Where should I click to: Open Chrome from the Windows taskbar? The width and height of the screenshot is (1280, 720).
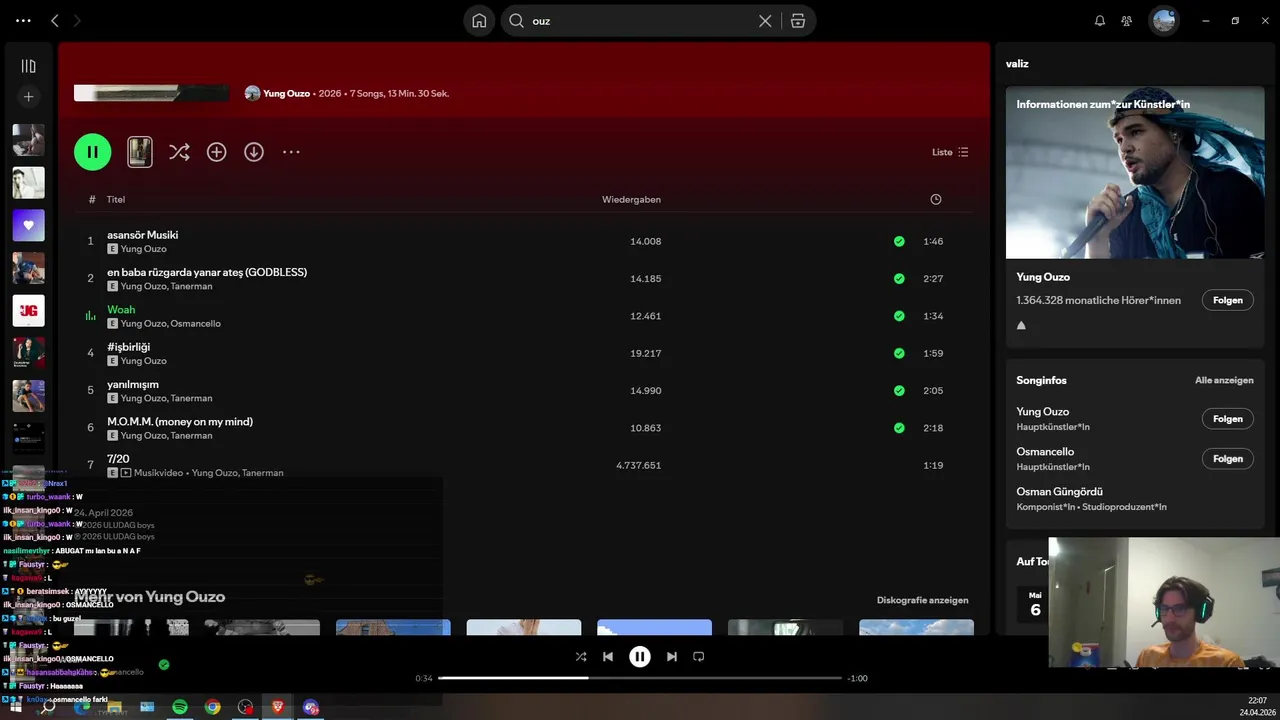pyautogui.click(x=212, y=707)
